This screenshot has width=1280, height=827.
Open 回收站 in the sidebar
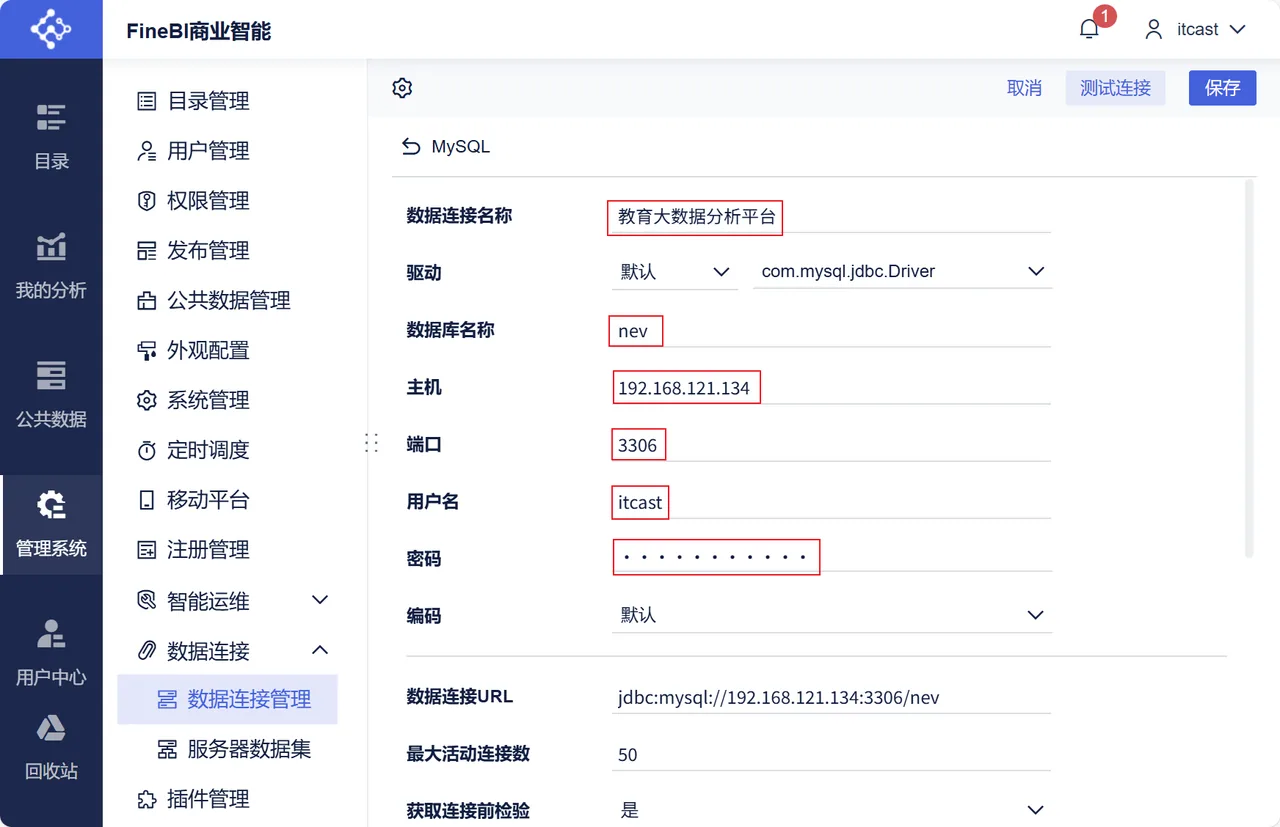(x=51, y=747)
